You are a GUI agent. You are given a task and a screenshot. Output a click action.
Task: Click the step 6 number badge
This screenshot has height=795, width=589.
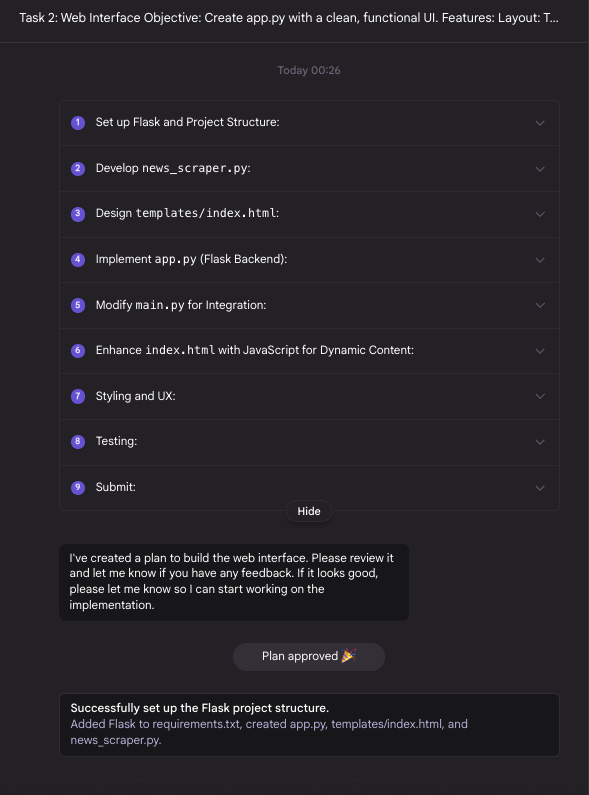tap(78, 350)
